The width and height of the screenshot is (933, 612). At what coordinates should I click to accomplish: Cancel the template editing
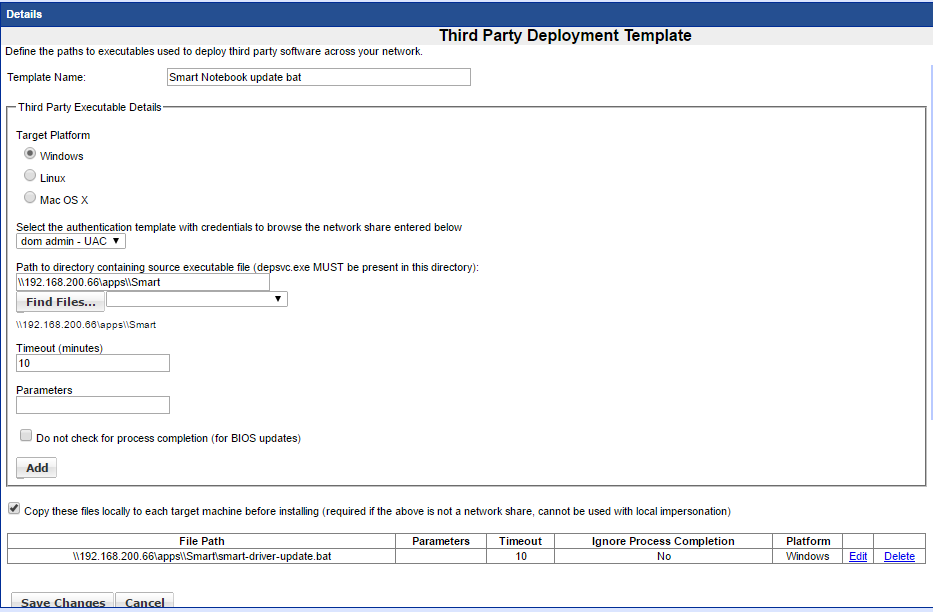[x=145, y=602]
